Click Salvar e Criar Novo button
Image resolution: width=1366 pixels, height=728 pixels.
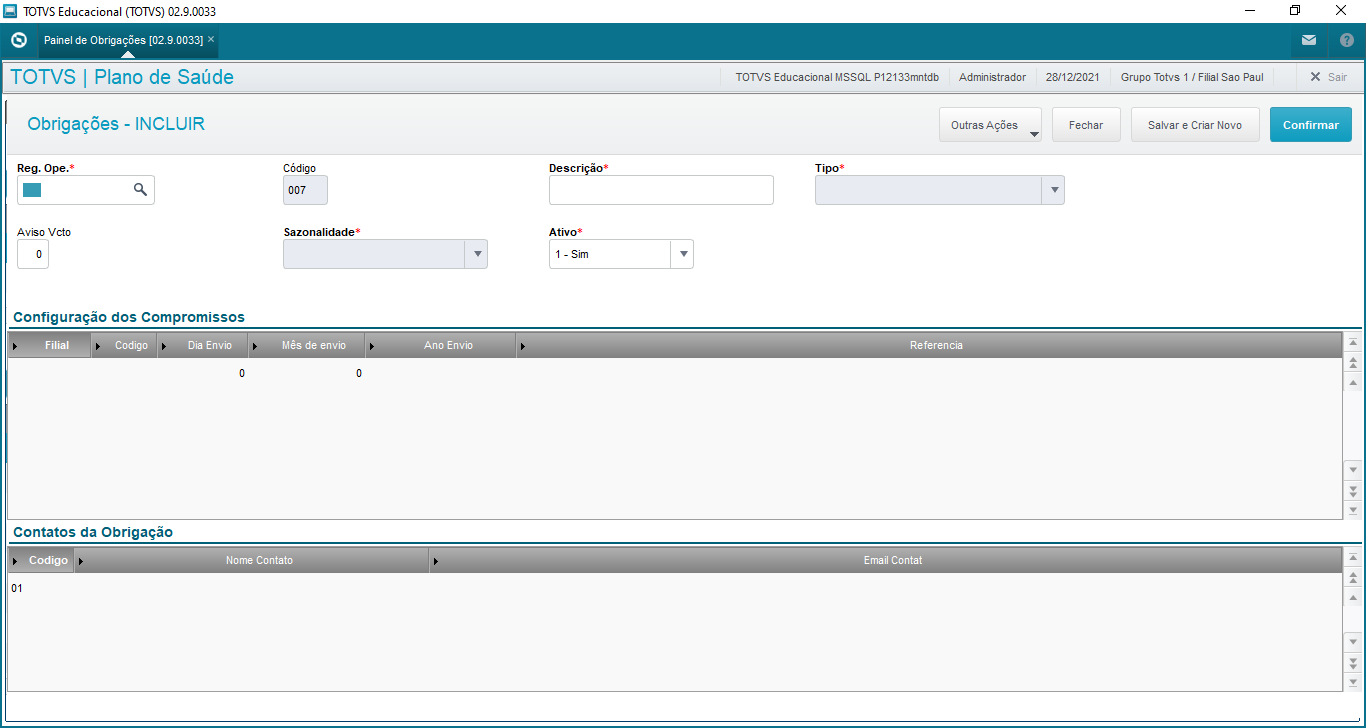tap(1195, 125)
